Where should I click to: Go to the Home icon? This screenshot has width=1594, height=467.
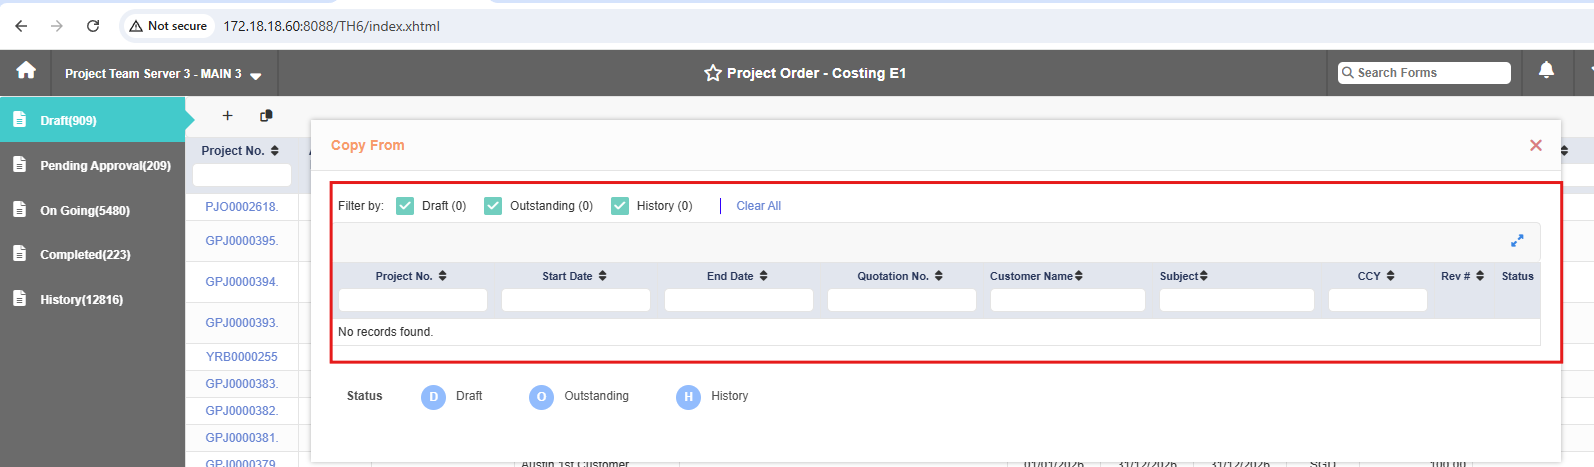coord(26,70)
